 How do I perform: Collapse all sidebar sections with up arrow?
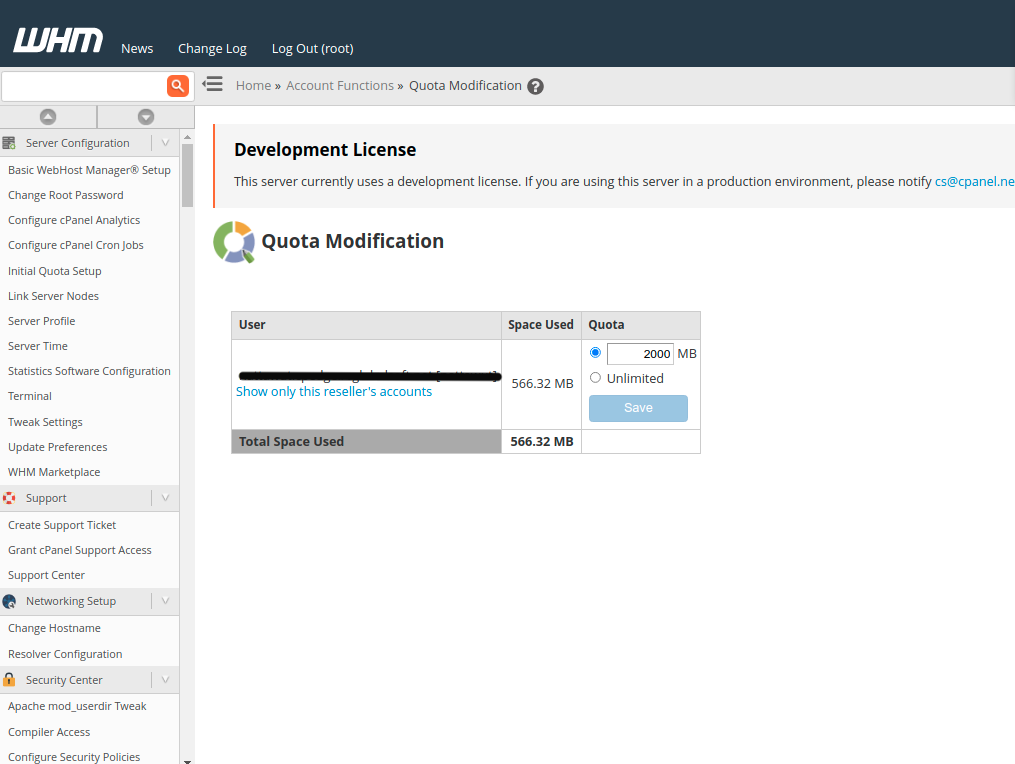tap(48, 117)
